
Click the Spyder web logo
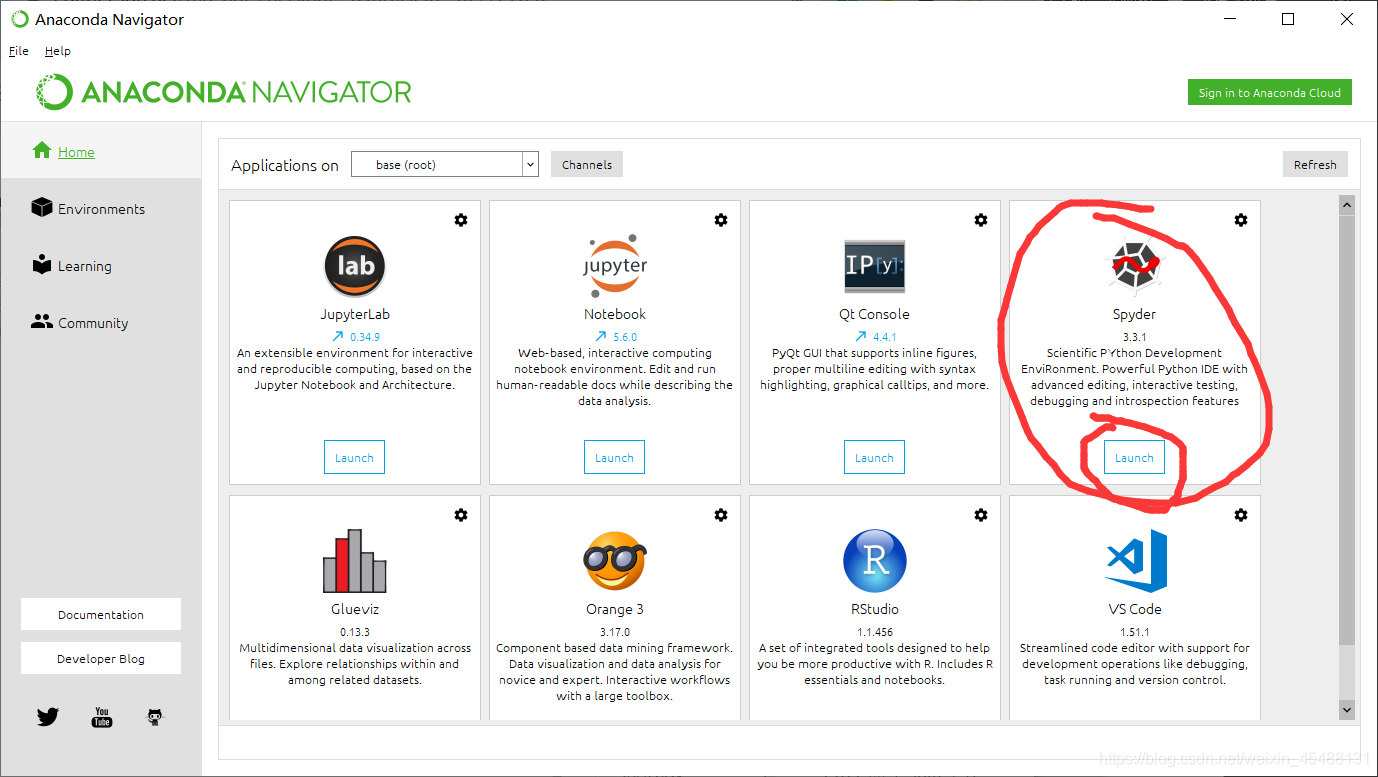[1135, 267]
